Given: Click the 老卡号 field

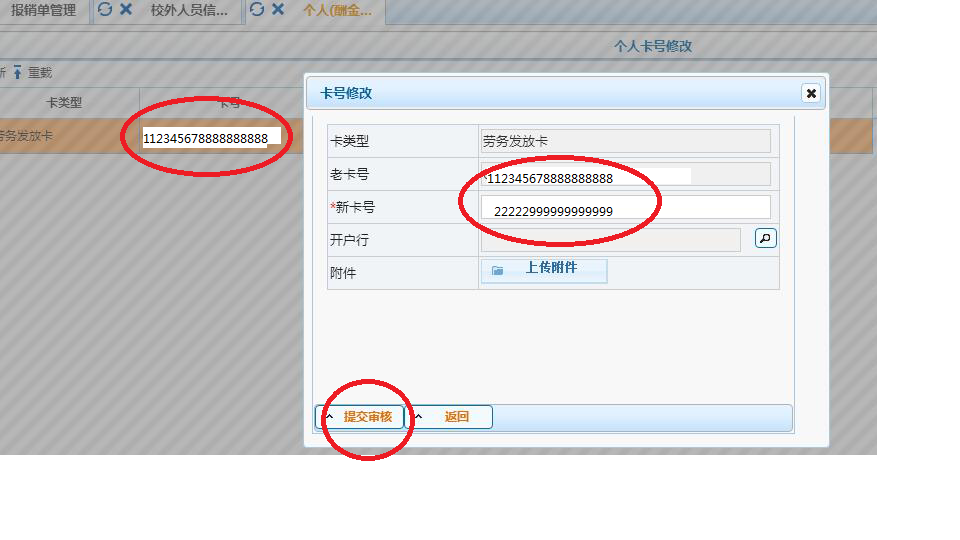Looking at the screenshot, I should point(625,176).
